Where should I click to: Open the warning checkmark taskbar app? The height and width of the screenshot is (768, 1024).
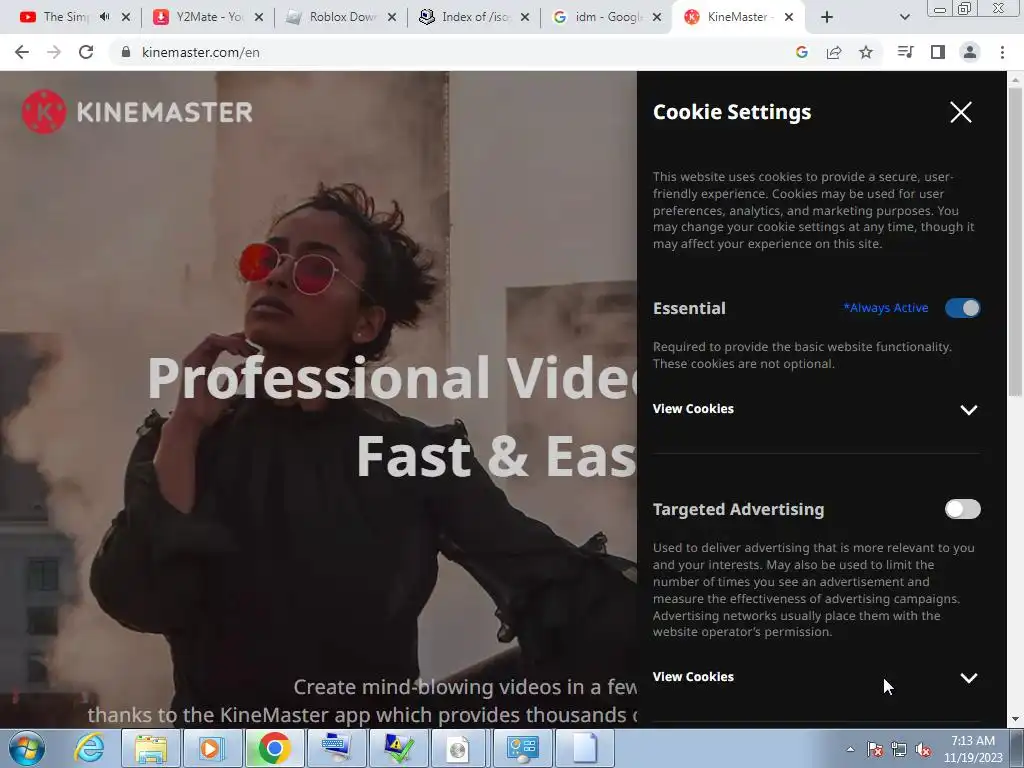click(x=398, y=748)
